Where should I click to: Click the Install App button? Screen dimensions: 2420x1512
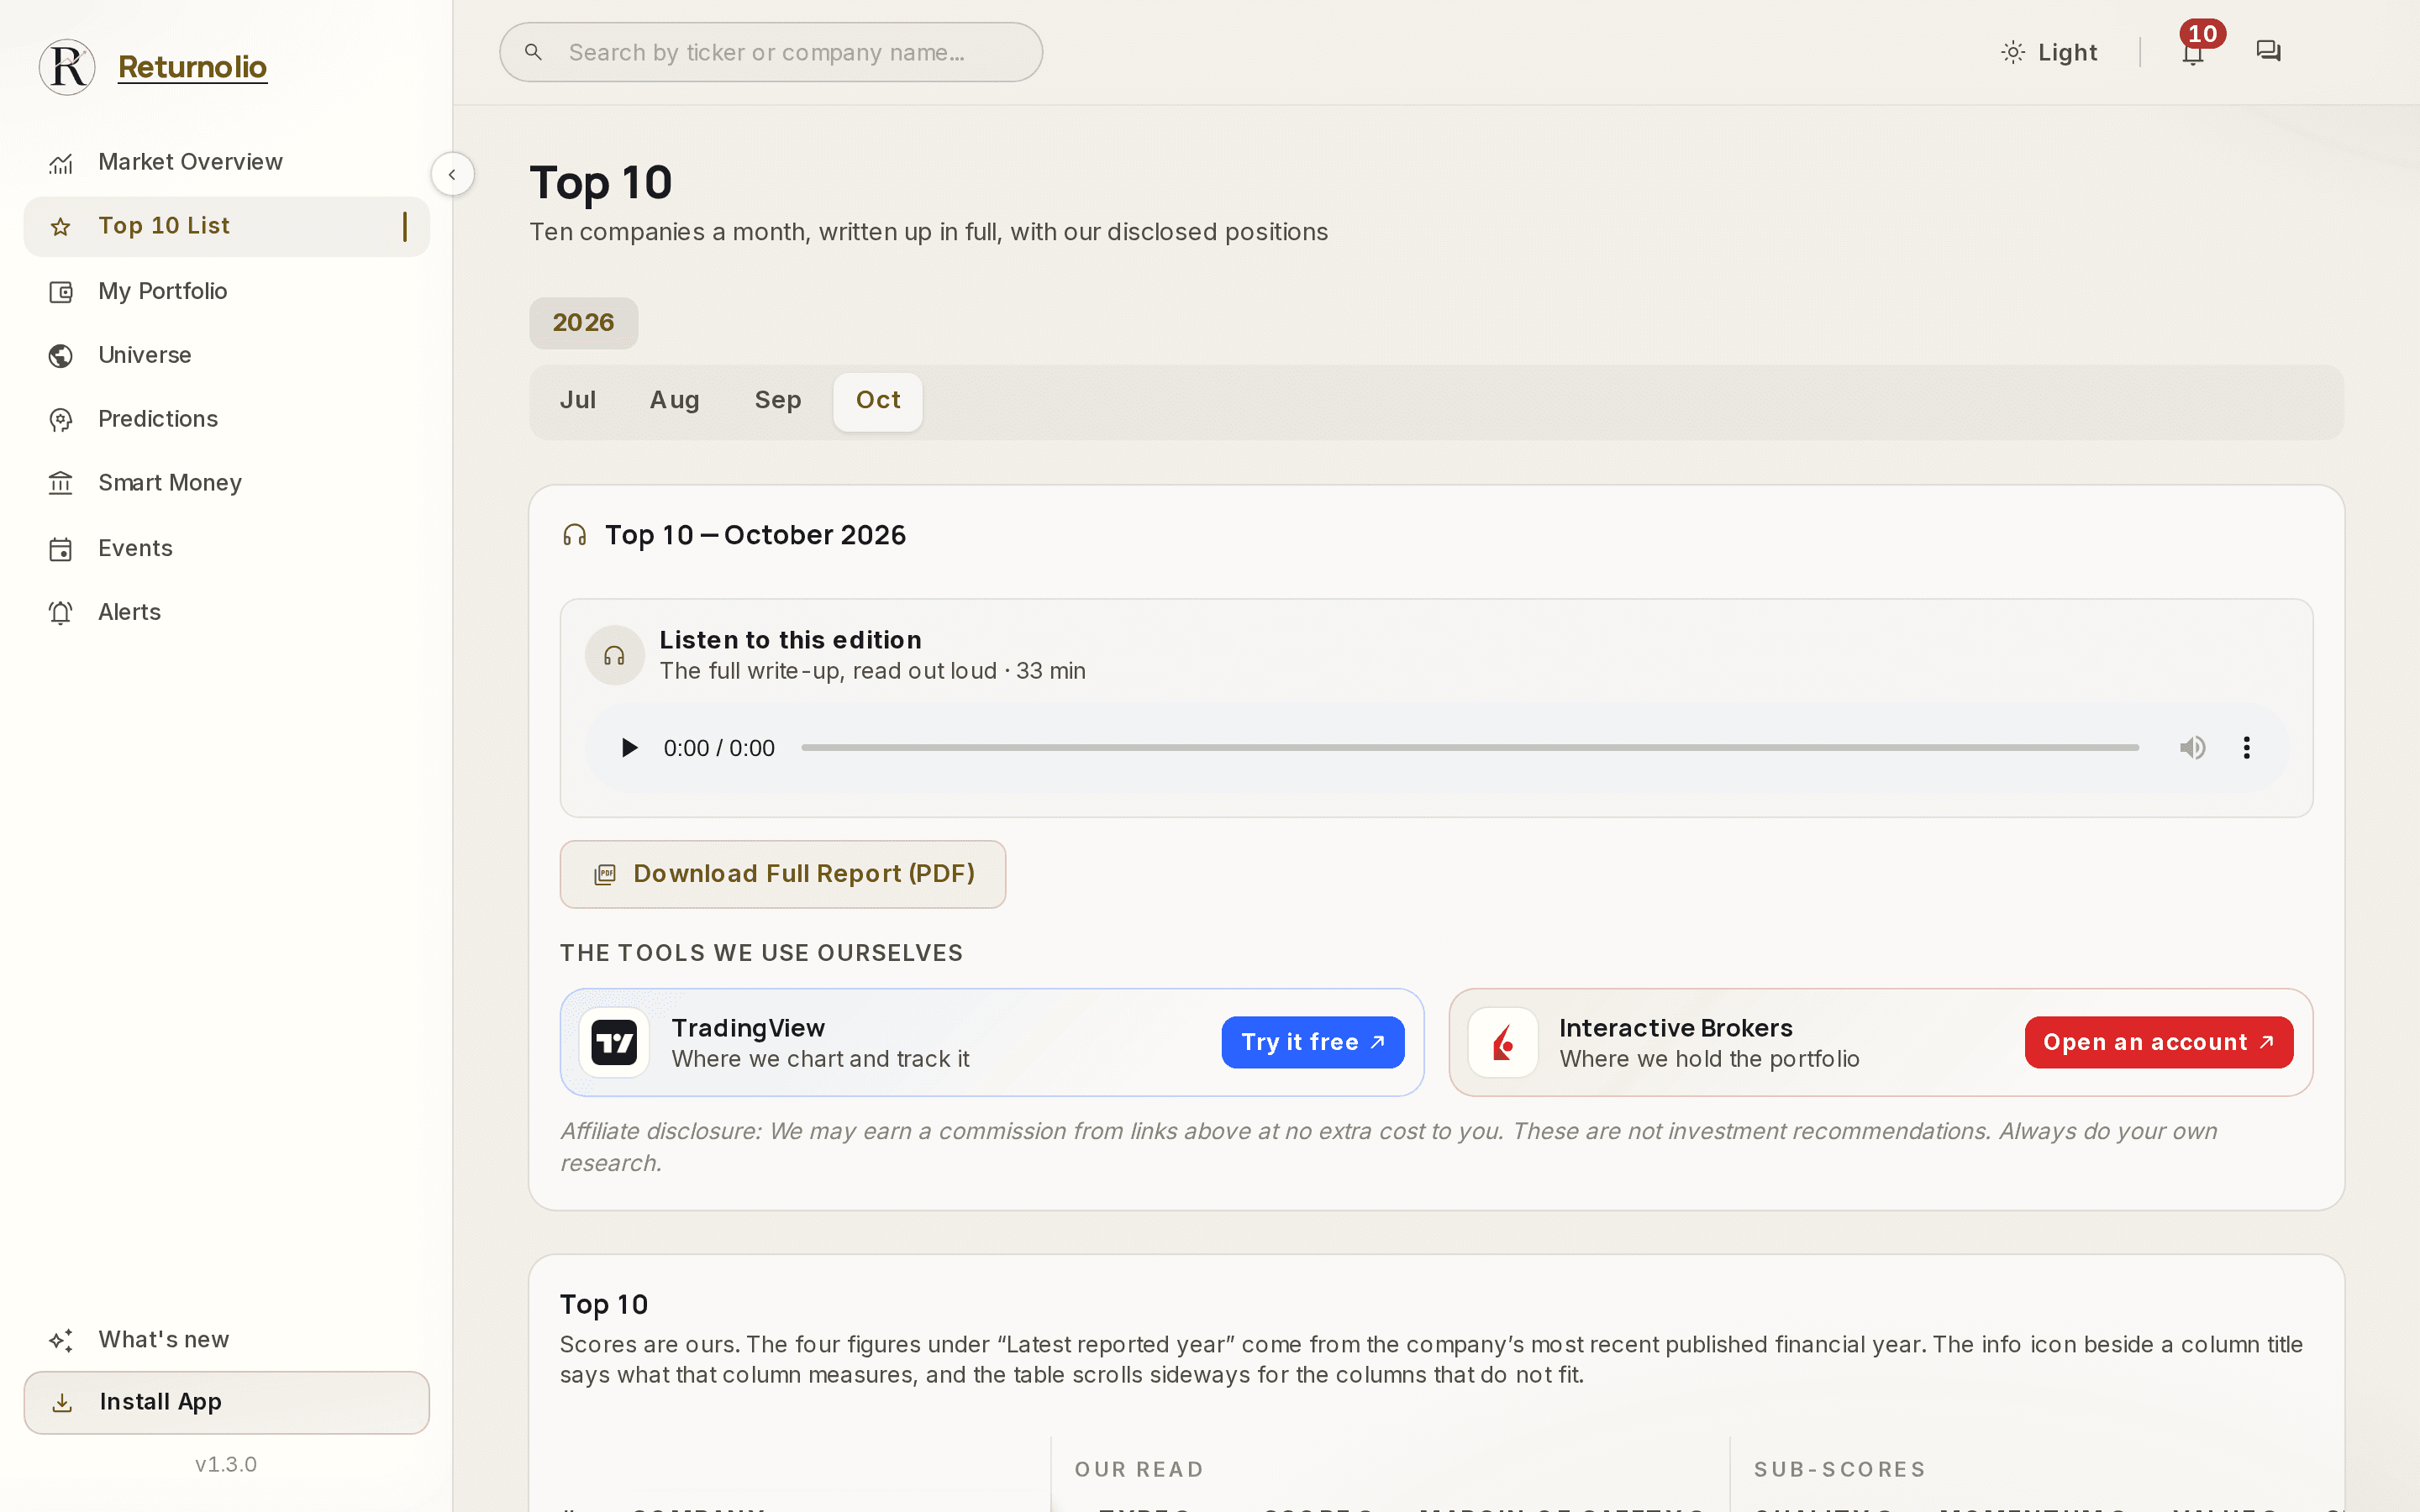coord(226,1402)
